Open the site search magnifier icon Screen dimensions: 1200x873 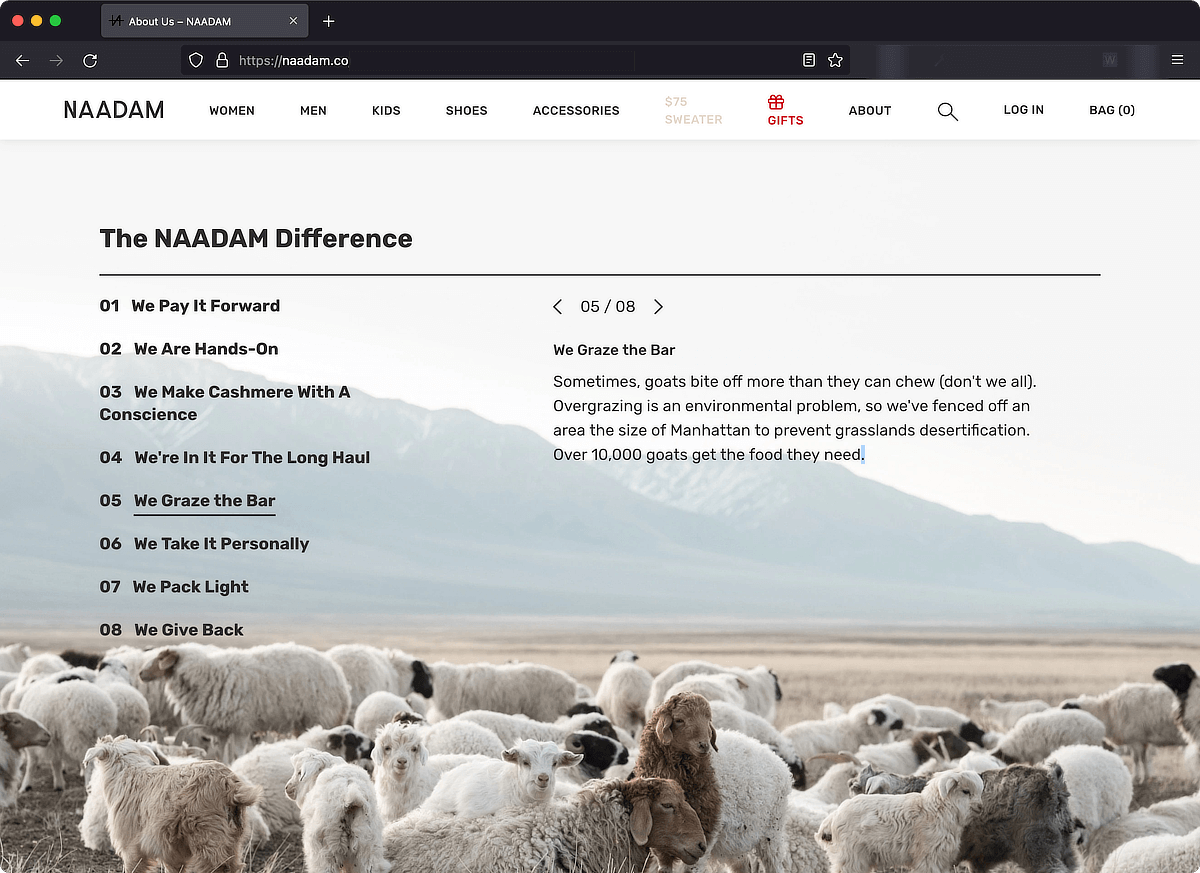point(948,111)
